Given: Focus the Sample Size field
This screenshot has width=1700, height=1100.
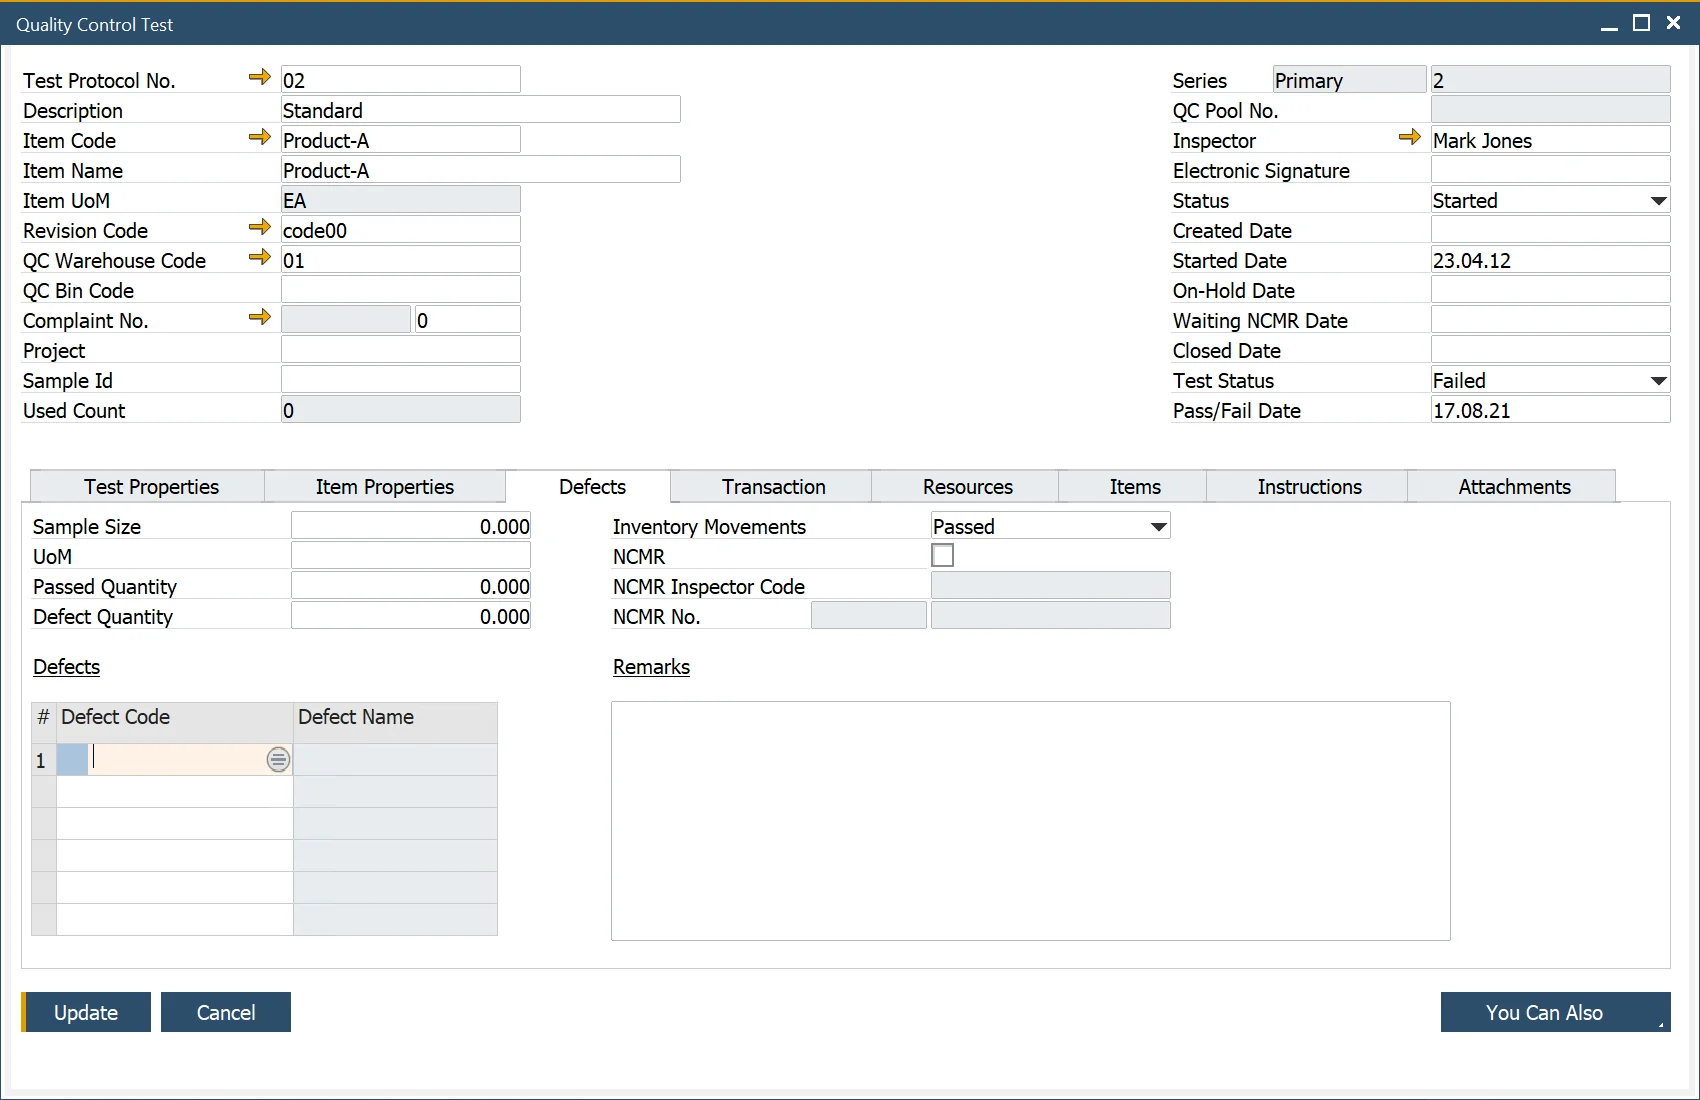Looking at the screenshot, I should pos(410,527).
